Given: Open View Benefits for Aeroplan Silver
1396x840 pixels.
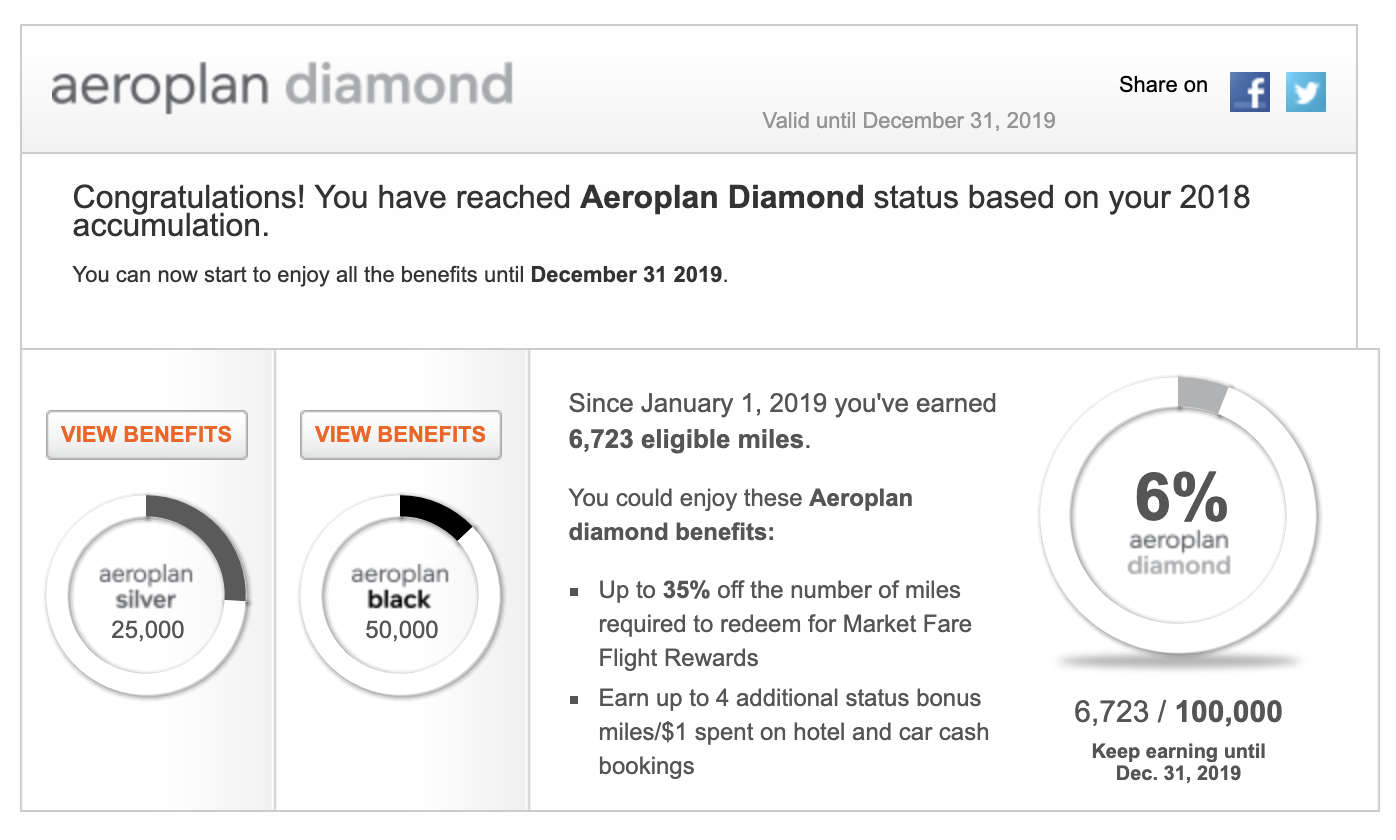Looking at the screenshot, I should (x=146, y=435).
